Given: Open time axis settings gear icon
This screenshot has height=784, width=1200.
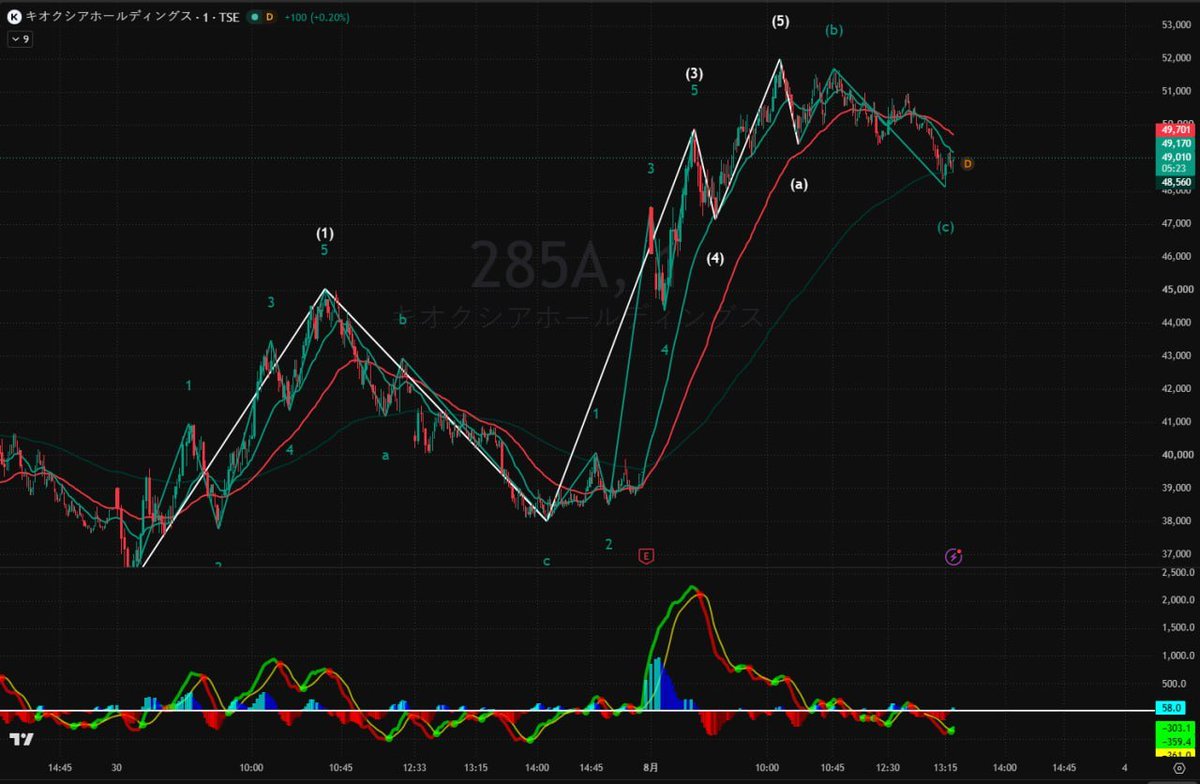Looking at the screenshot, I should pyautogui.click(x=1178, y=768).
